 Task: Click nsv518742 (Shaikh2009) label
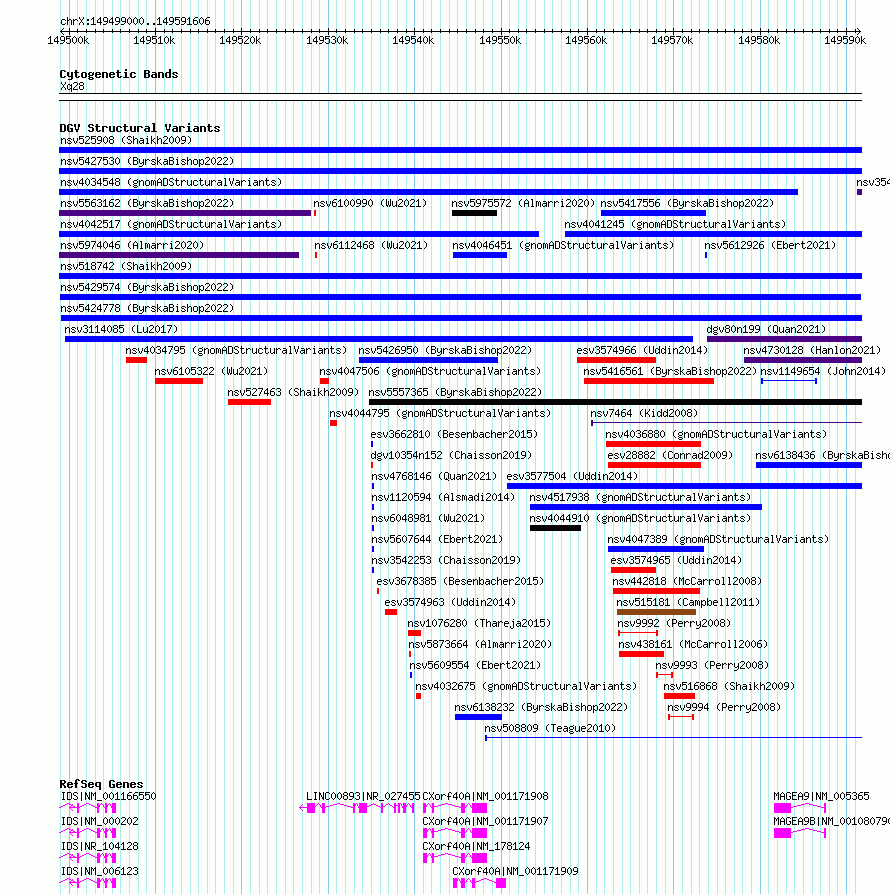click(x=126, y=267)
